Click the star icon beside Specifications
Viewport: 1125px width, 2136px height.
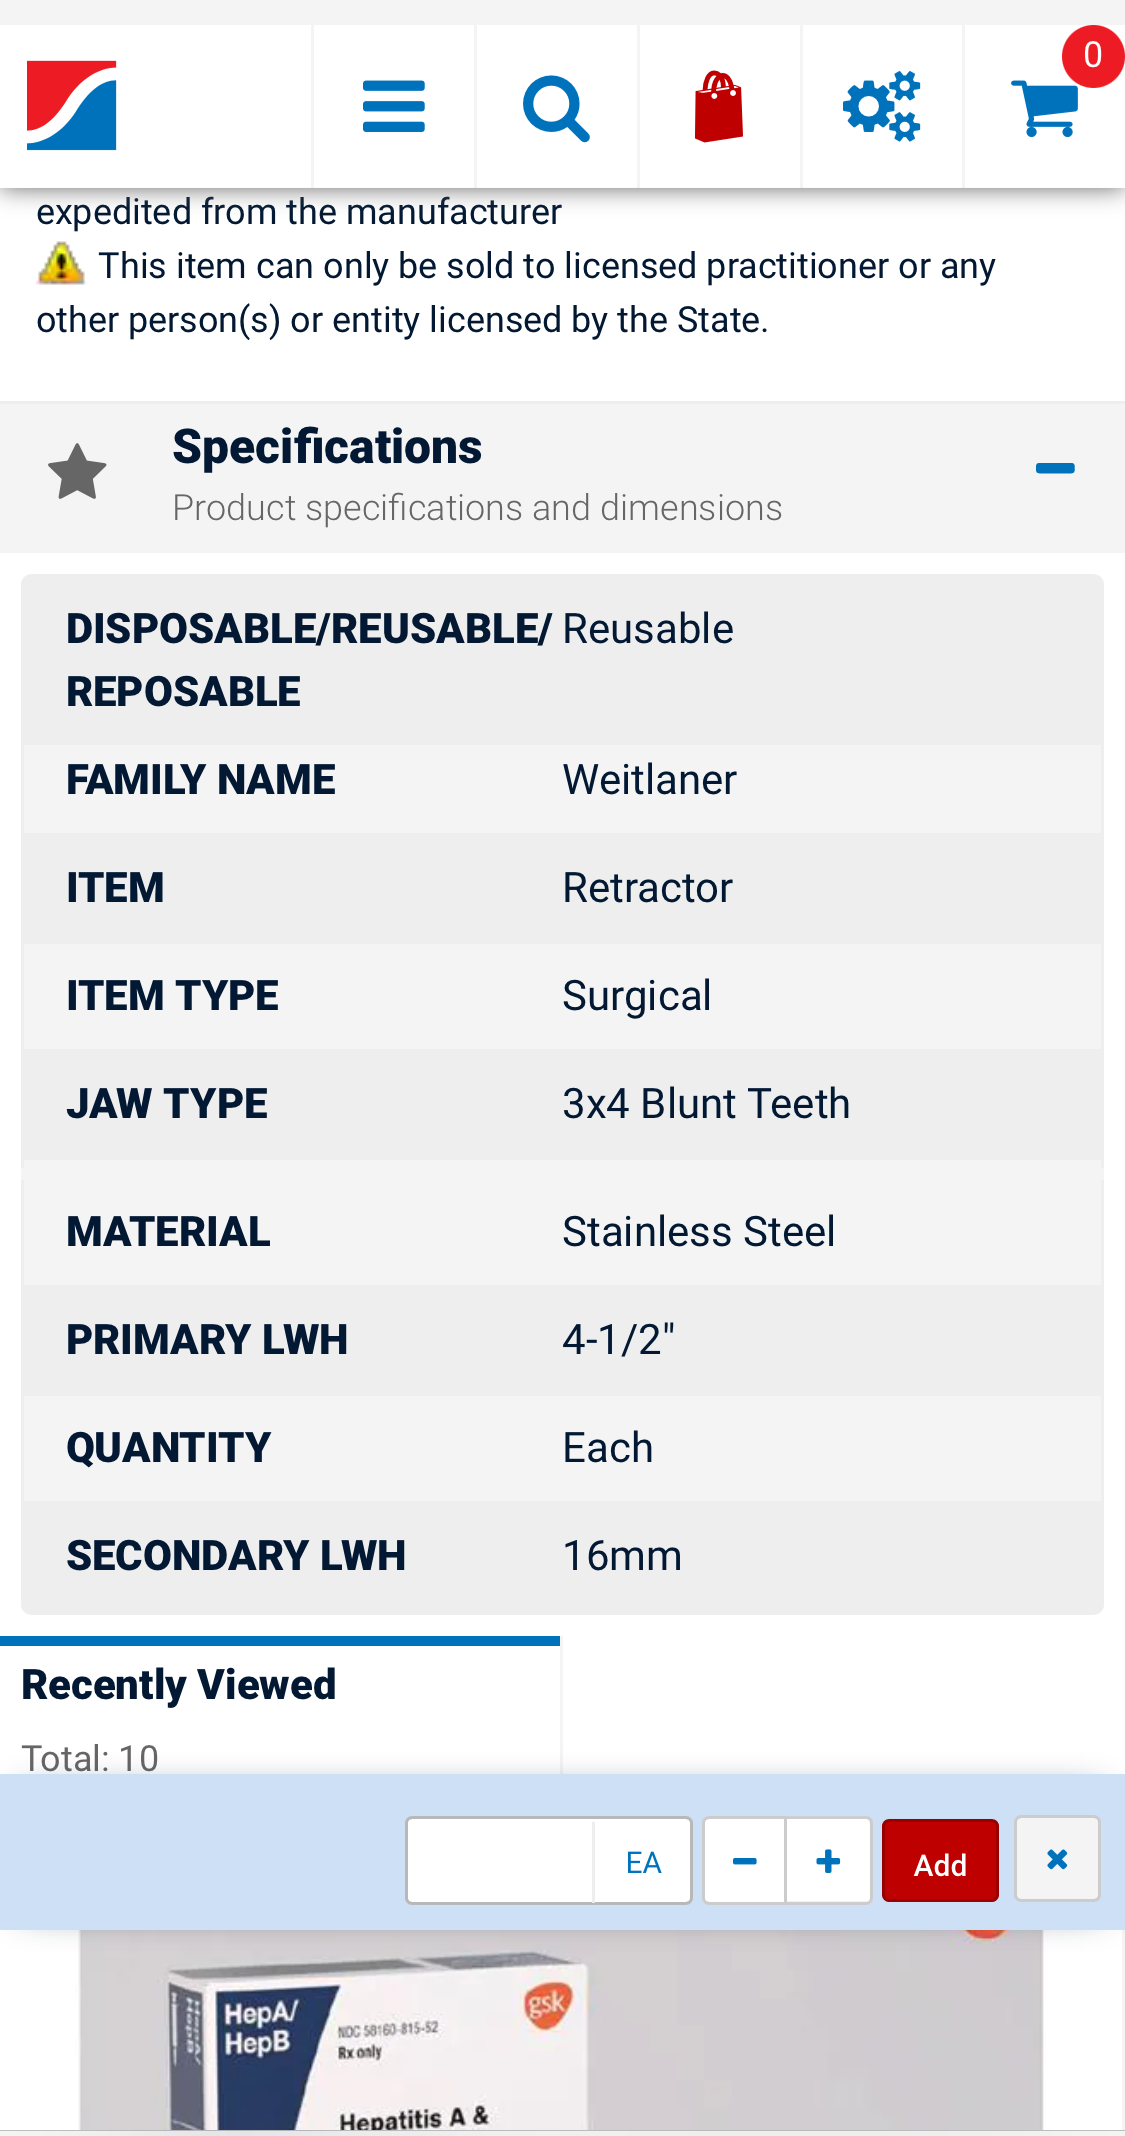pos(78,470)
